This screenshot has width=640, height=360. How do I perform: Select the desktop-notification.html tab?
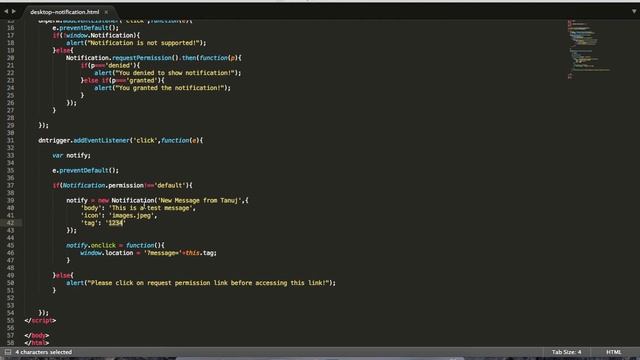click(x=64, y=12)
